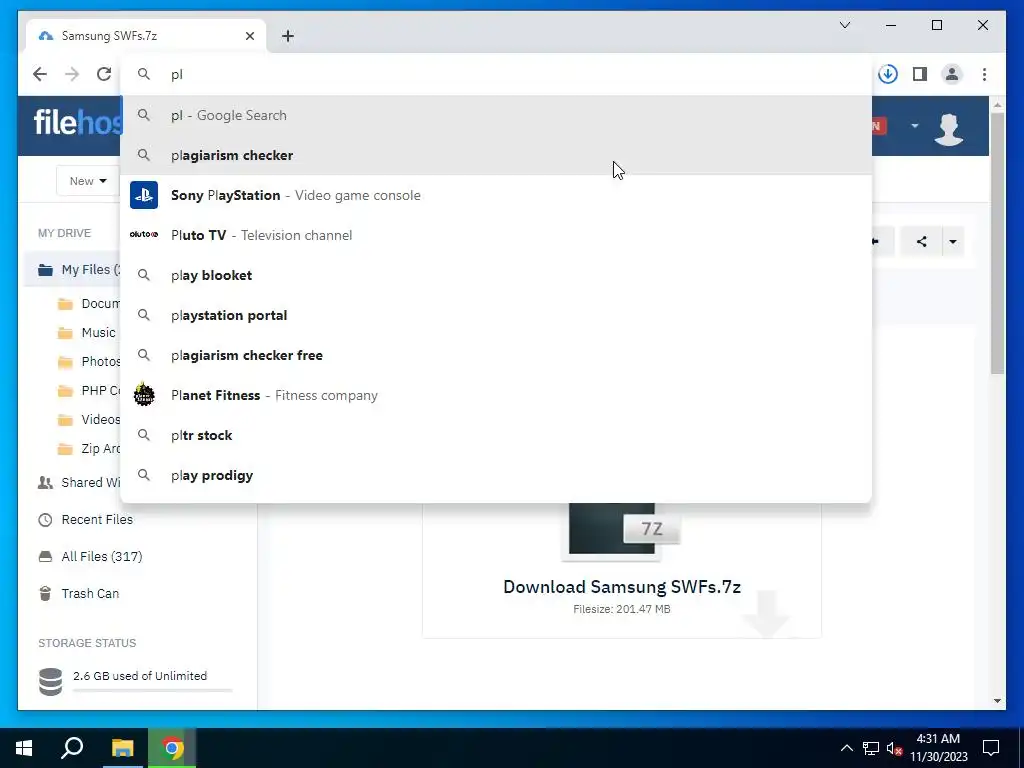Reload the page with the refresh icon

click(104, 74)
